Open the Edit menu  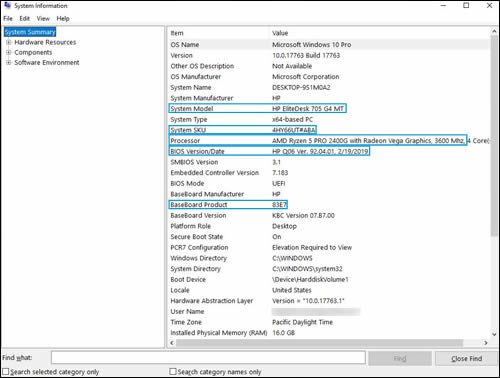tap(24, 19)
